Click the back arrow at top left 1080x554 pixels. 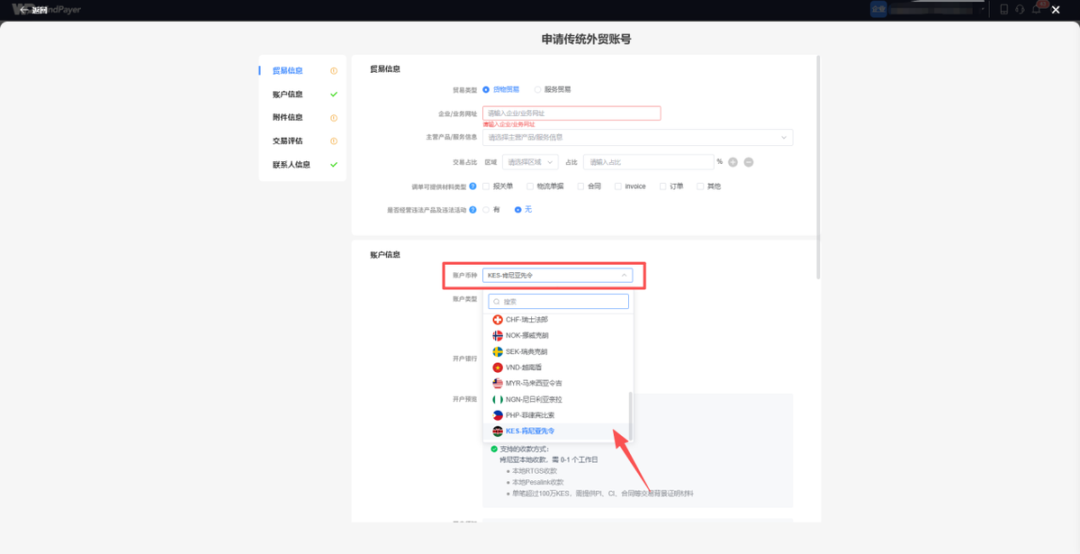coord(23,10)
